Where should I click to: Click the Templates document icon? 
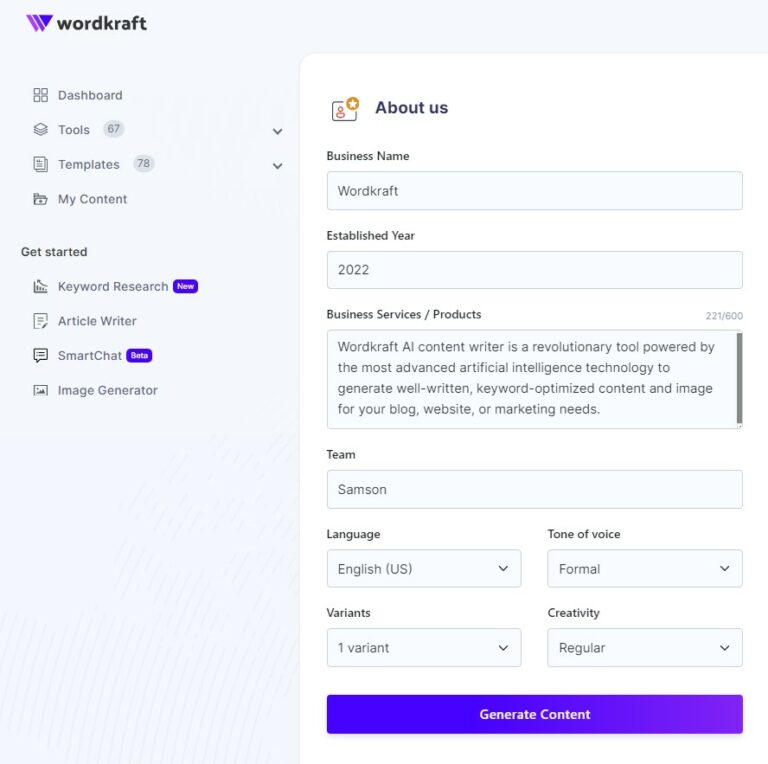coord(40,164)
